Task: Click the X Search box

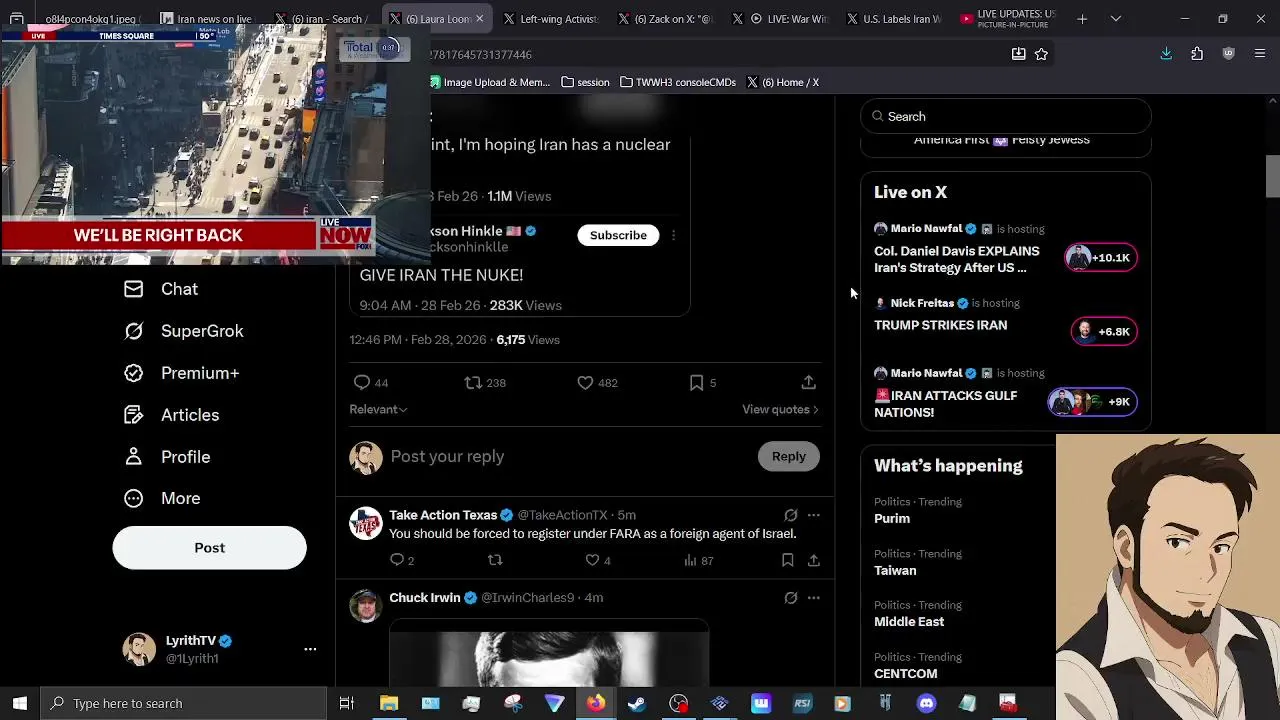Action: (1005, 116)
